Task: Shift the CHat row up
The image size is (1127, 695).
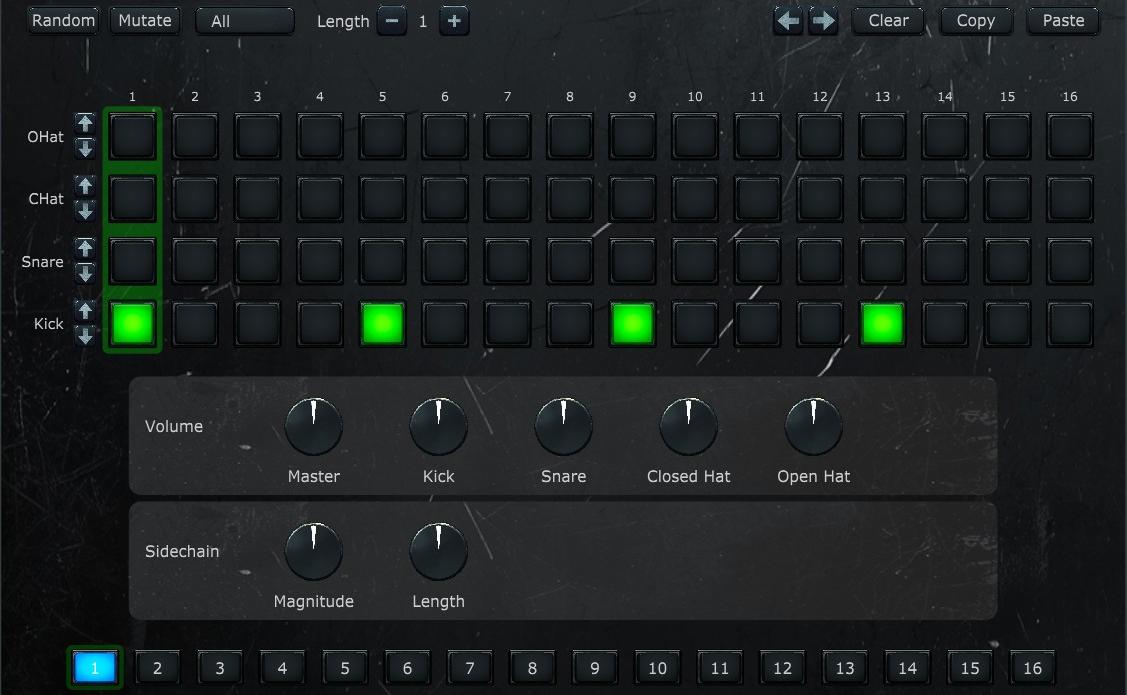Action: 87,186
